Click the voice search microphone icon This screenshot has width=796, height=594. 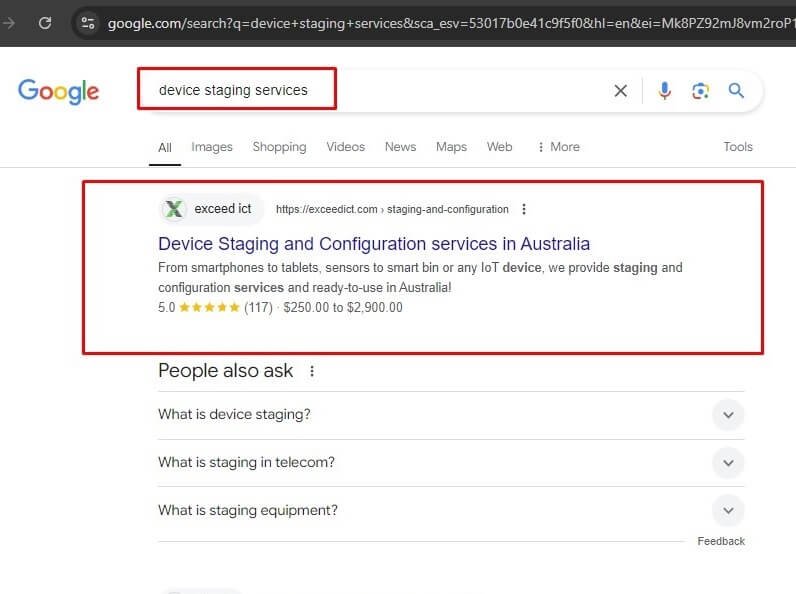coord(664,91)
